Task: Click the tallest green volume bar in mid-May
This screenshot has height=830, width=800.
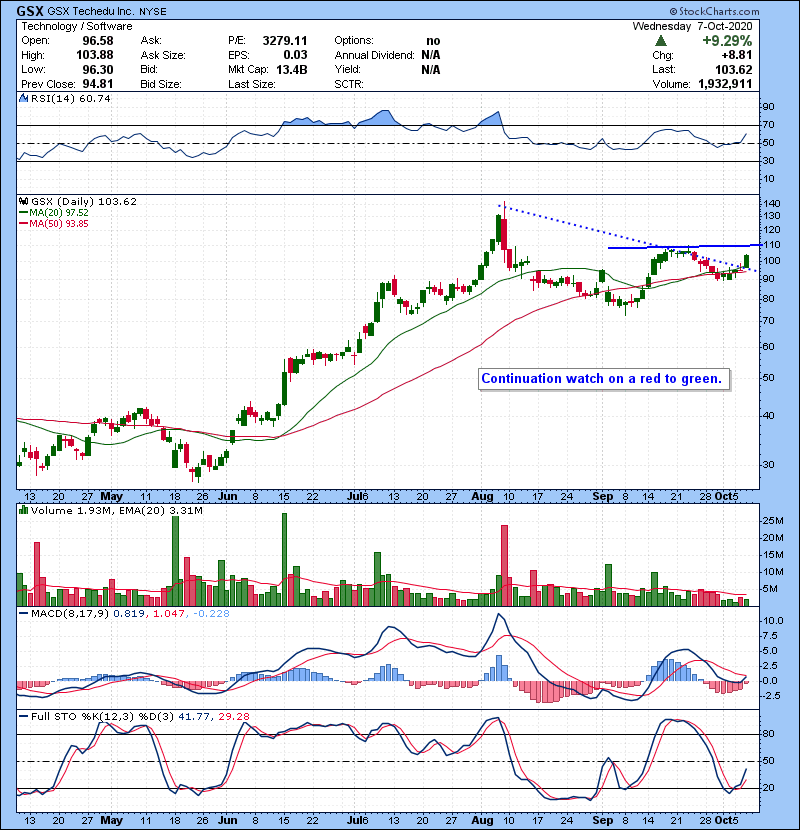Action: coord(175,561)
